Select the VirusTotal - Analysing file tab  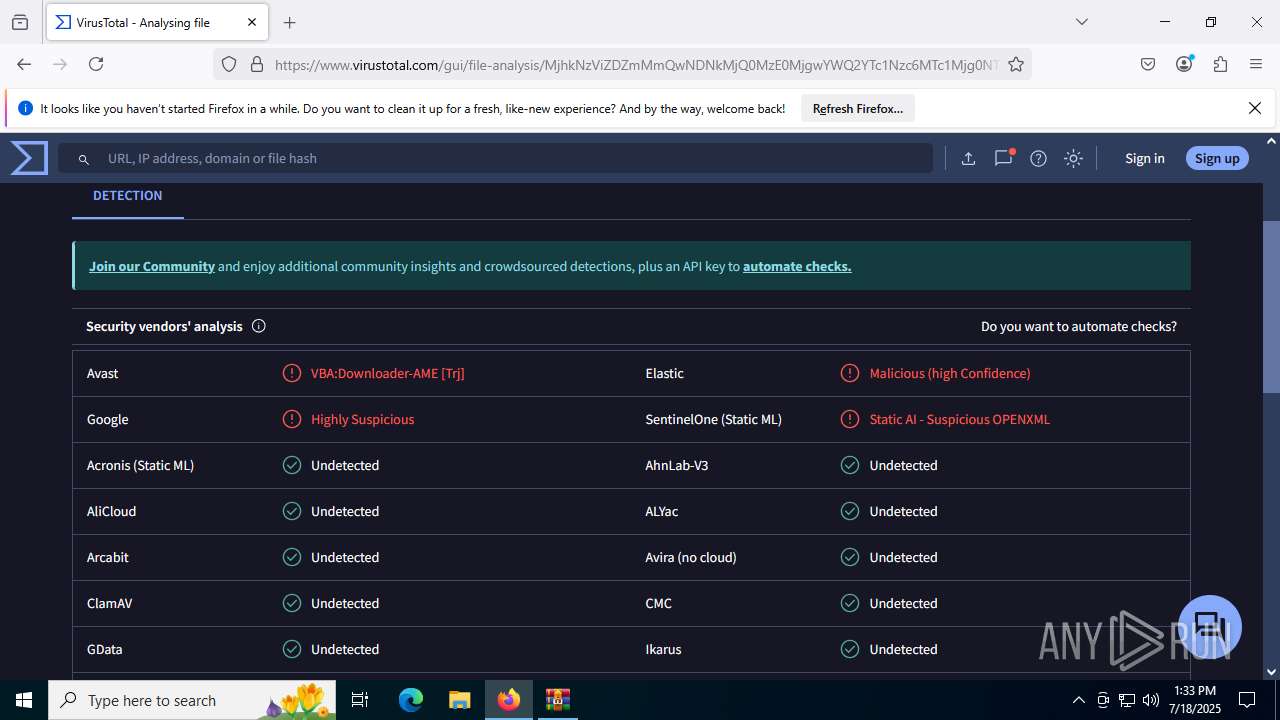(x=157, y=22)
